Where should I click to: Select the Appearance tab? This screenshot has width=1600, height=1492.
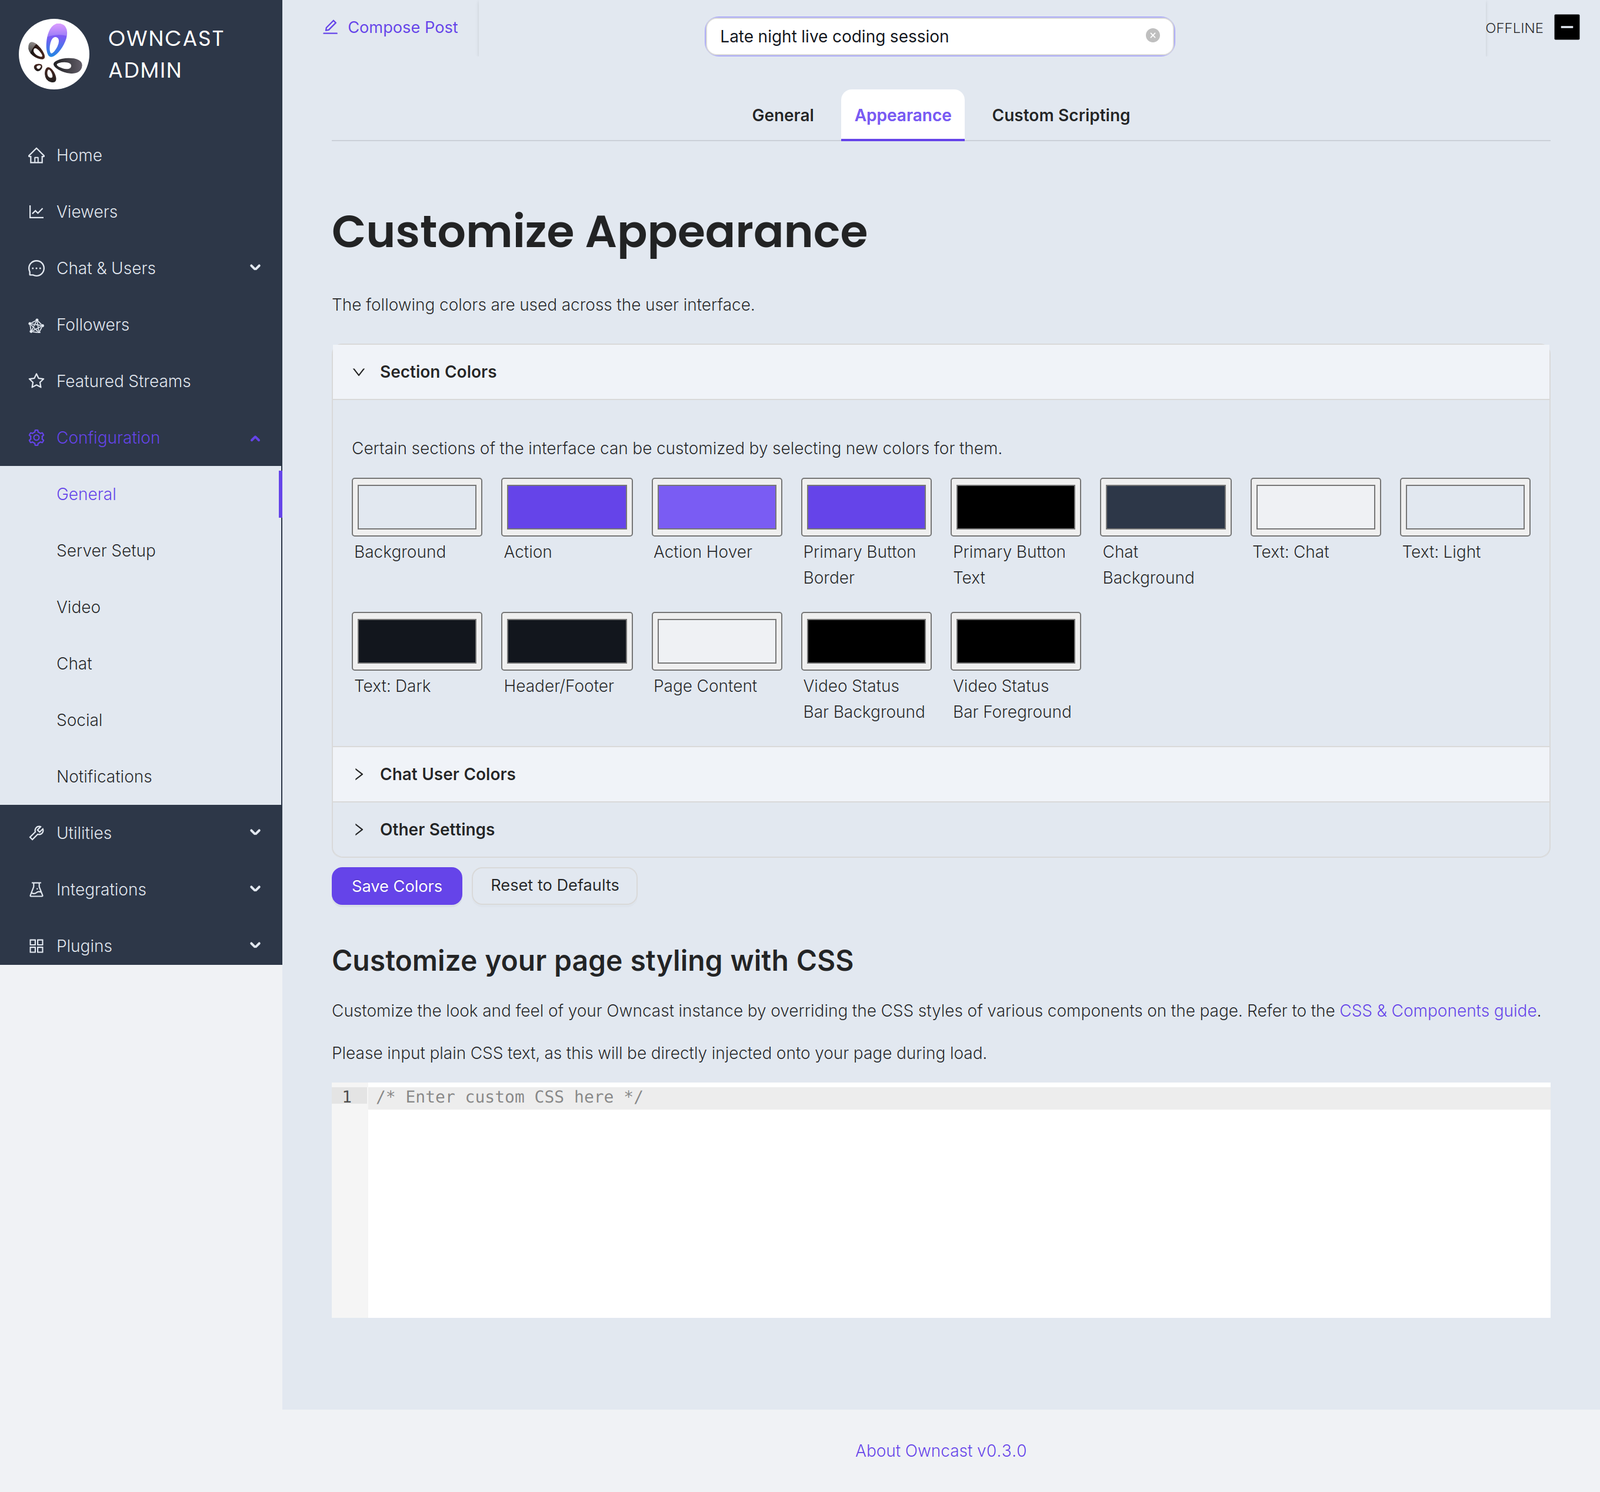pos(903,115)
